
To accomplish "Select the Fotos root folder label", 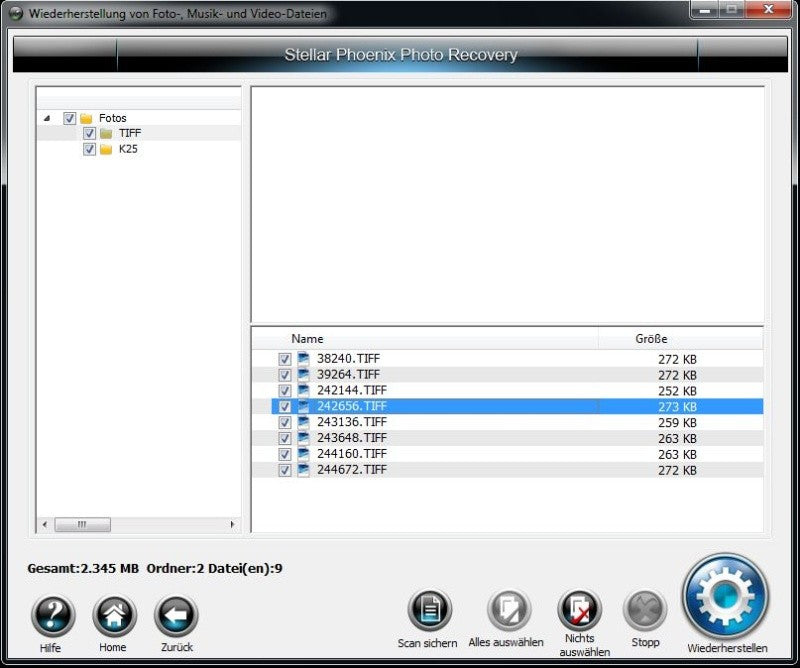I will pos(113,118).
